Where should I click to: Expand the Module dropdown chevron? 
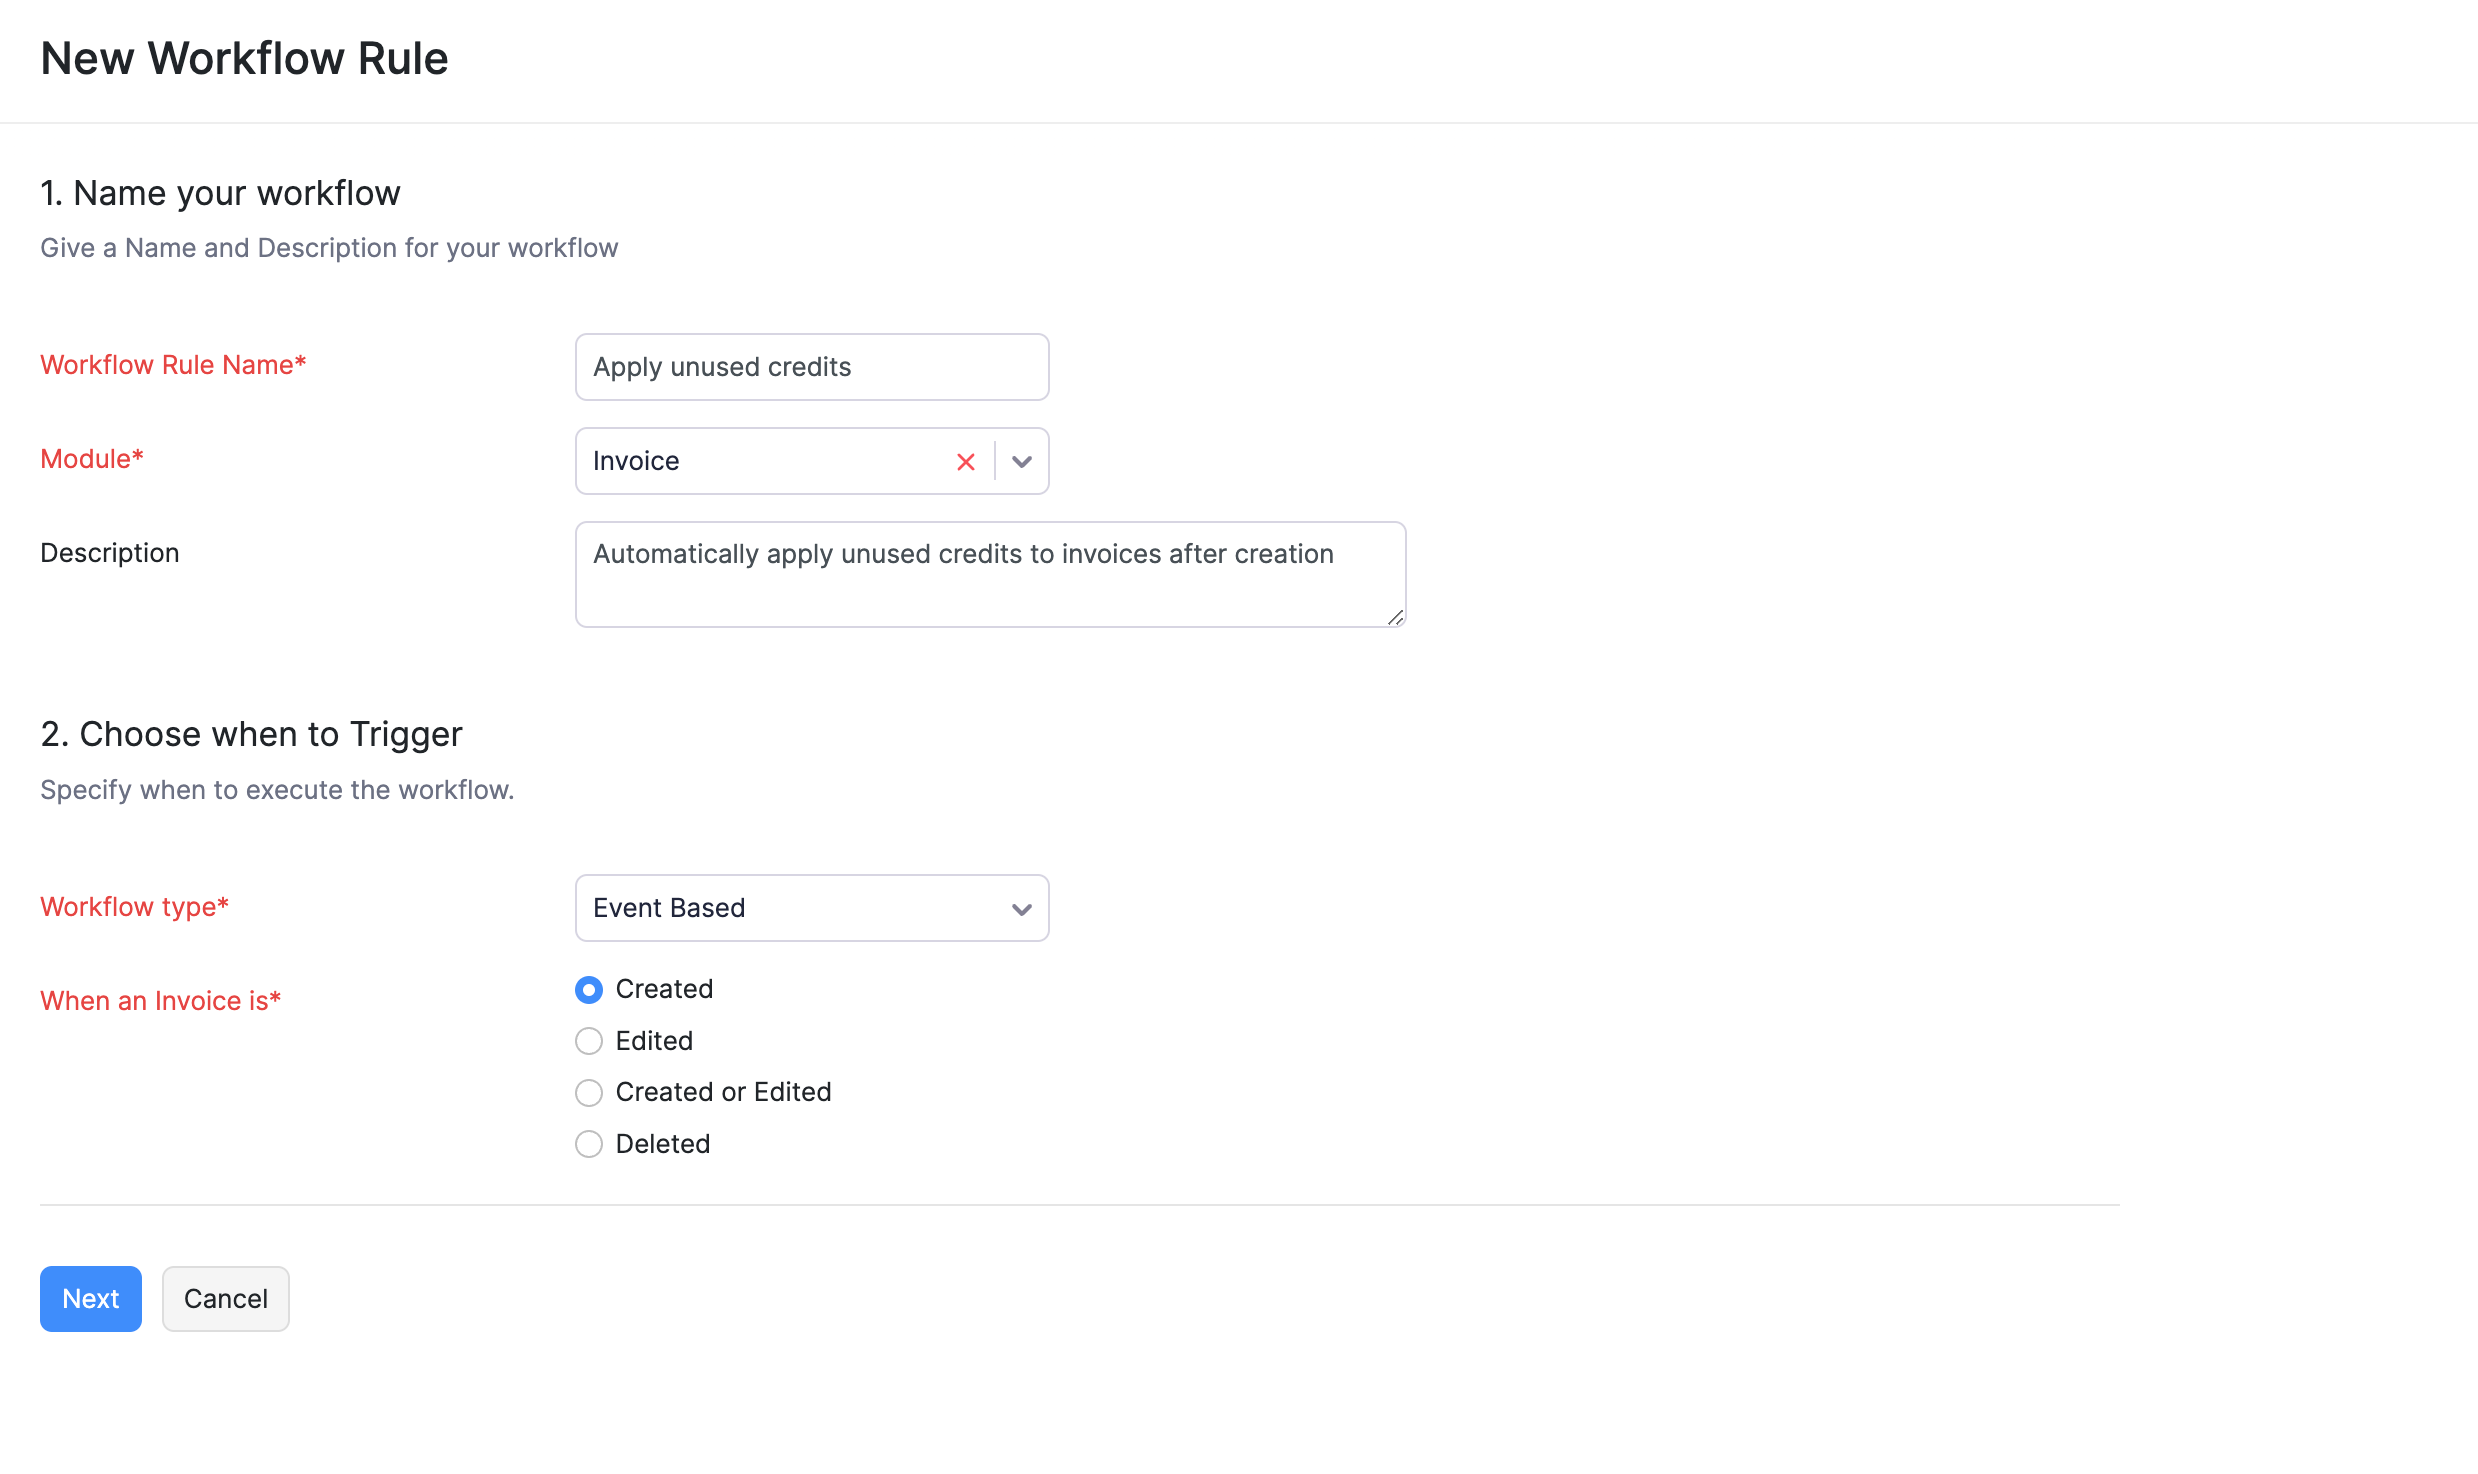[1021, 462]
